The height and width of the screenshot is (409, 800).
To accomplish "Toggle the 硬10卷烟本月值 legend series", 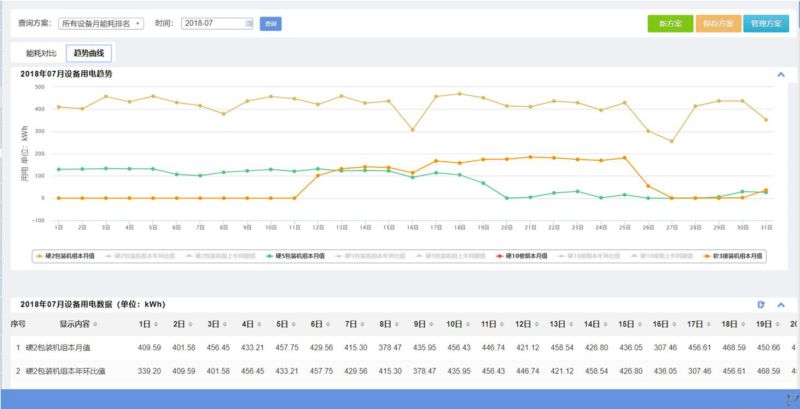I will pos(525,256).
